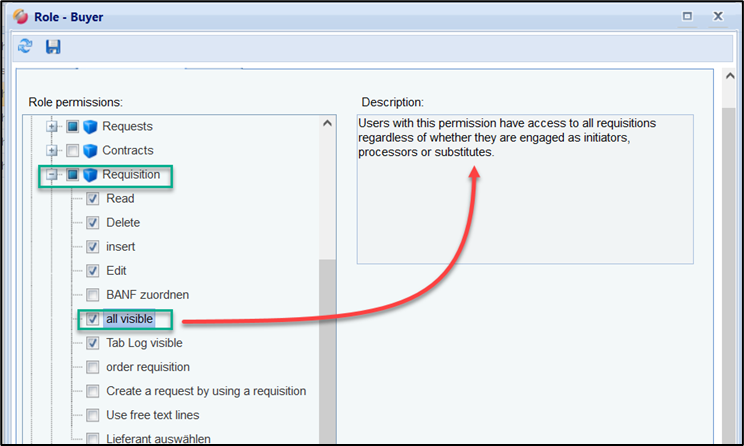Click the Requisition blue cube icon
The height and width of the screenshot is (446, 744).
tap(91, 175)
